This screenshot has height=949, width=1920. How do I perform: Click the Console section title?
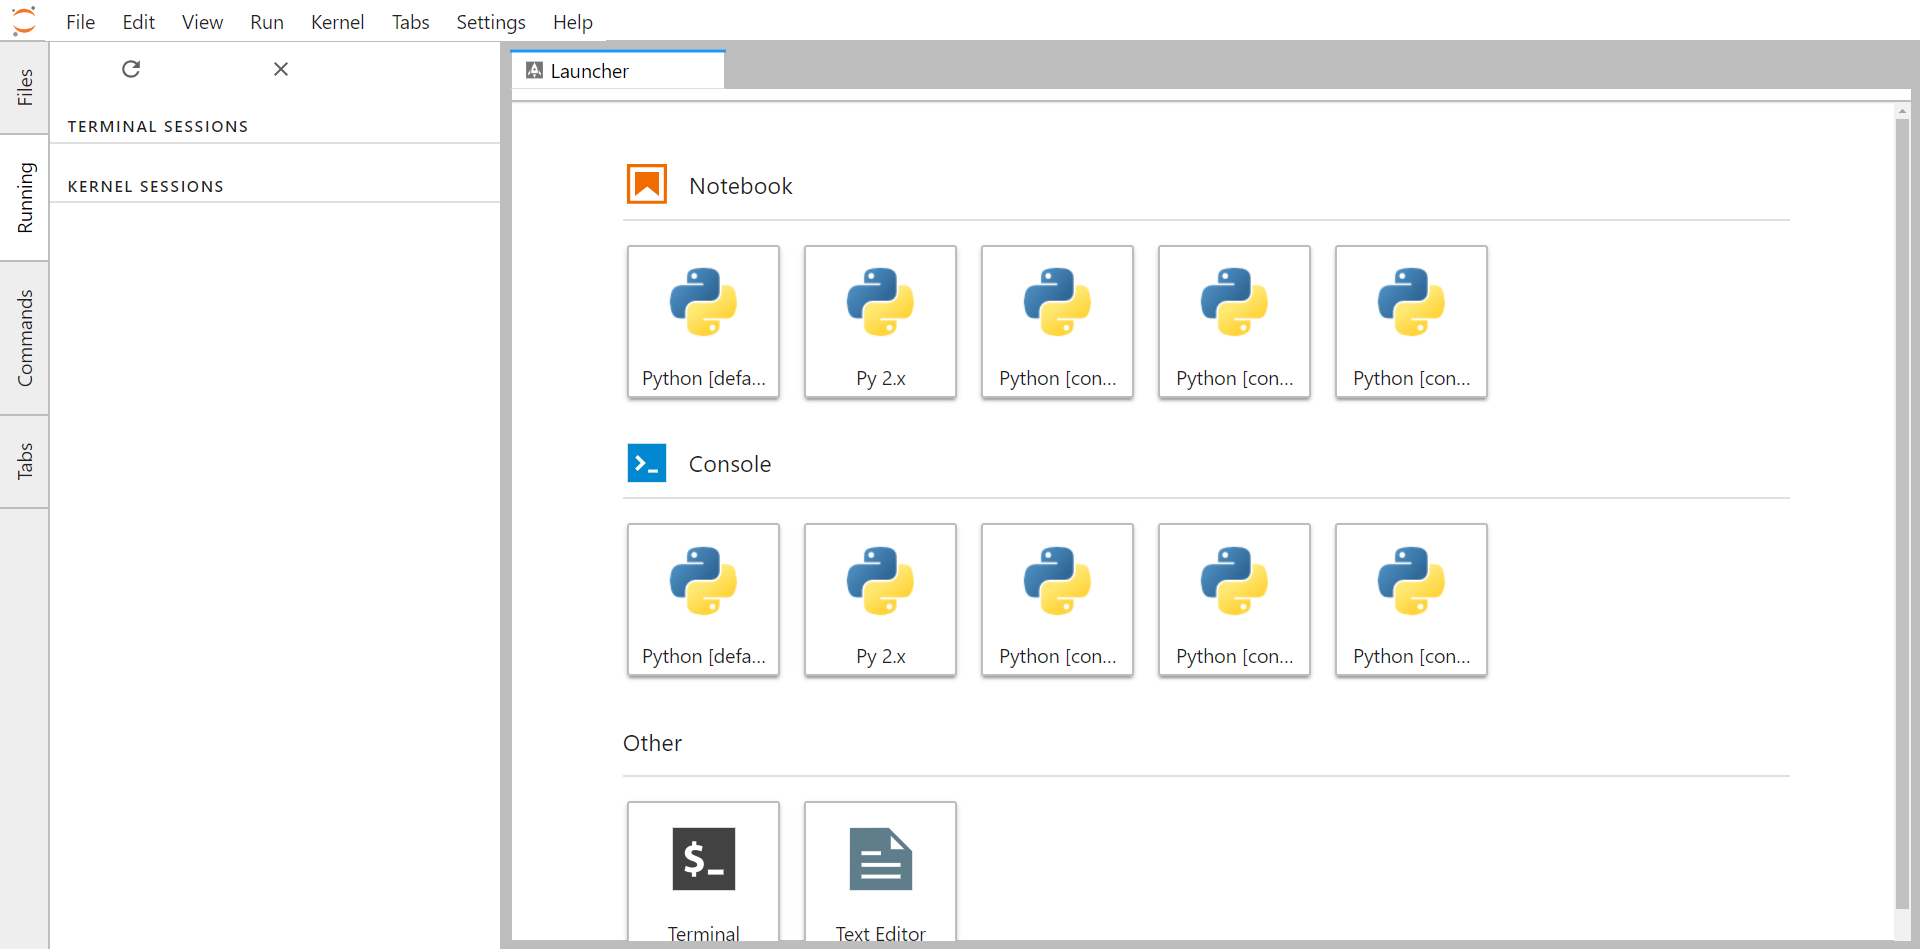730,464
